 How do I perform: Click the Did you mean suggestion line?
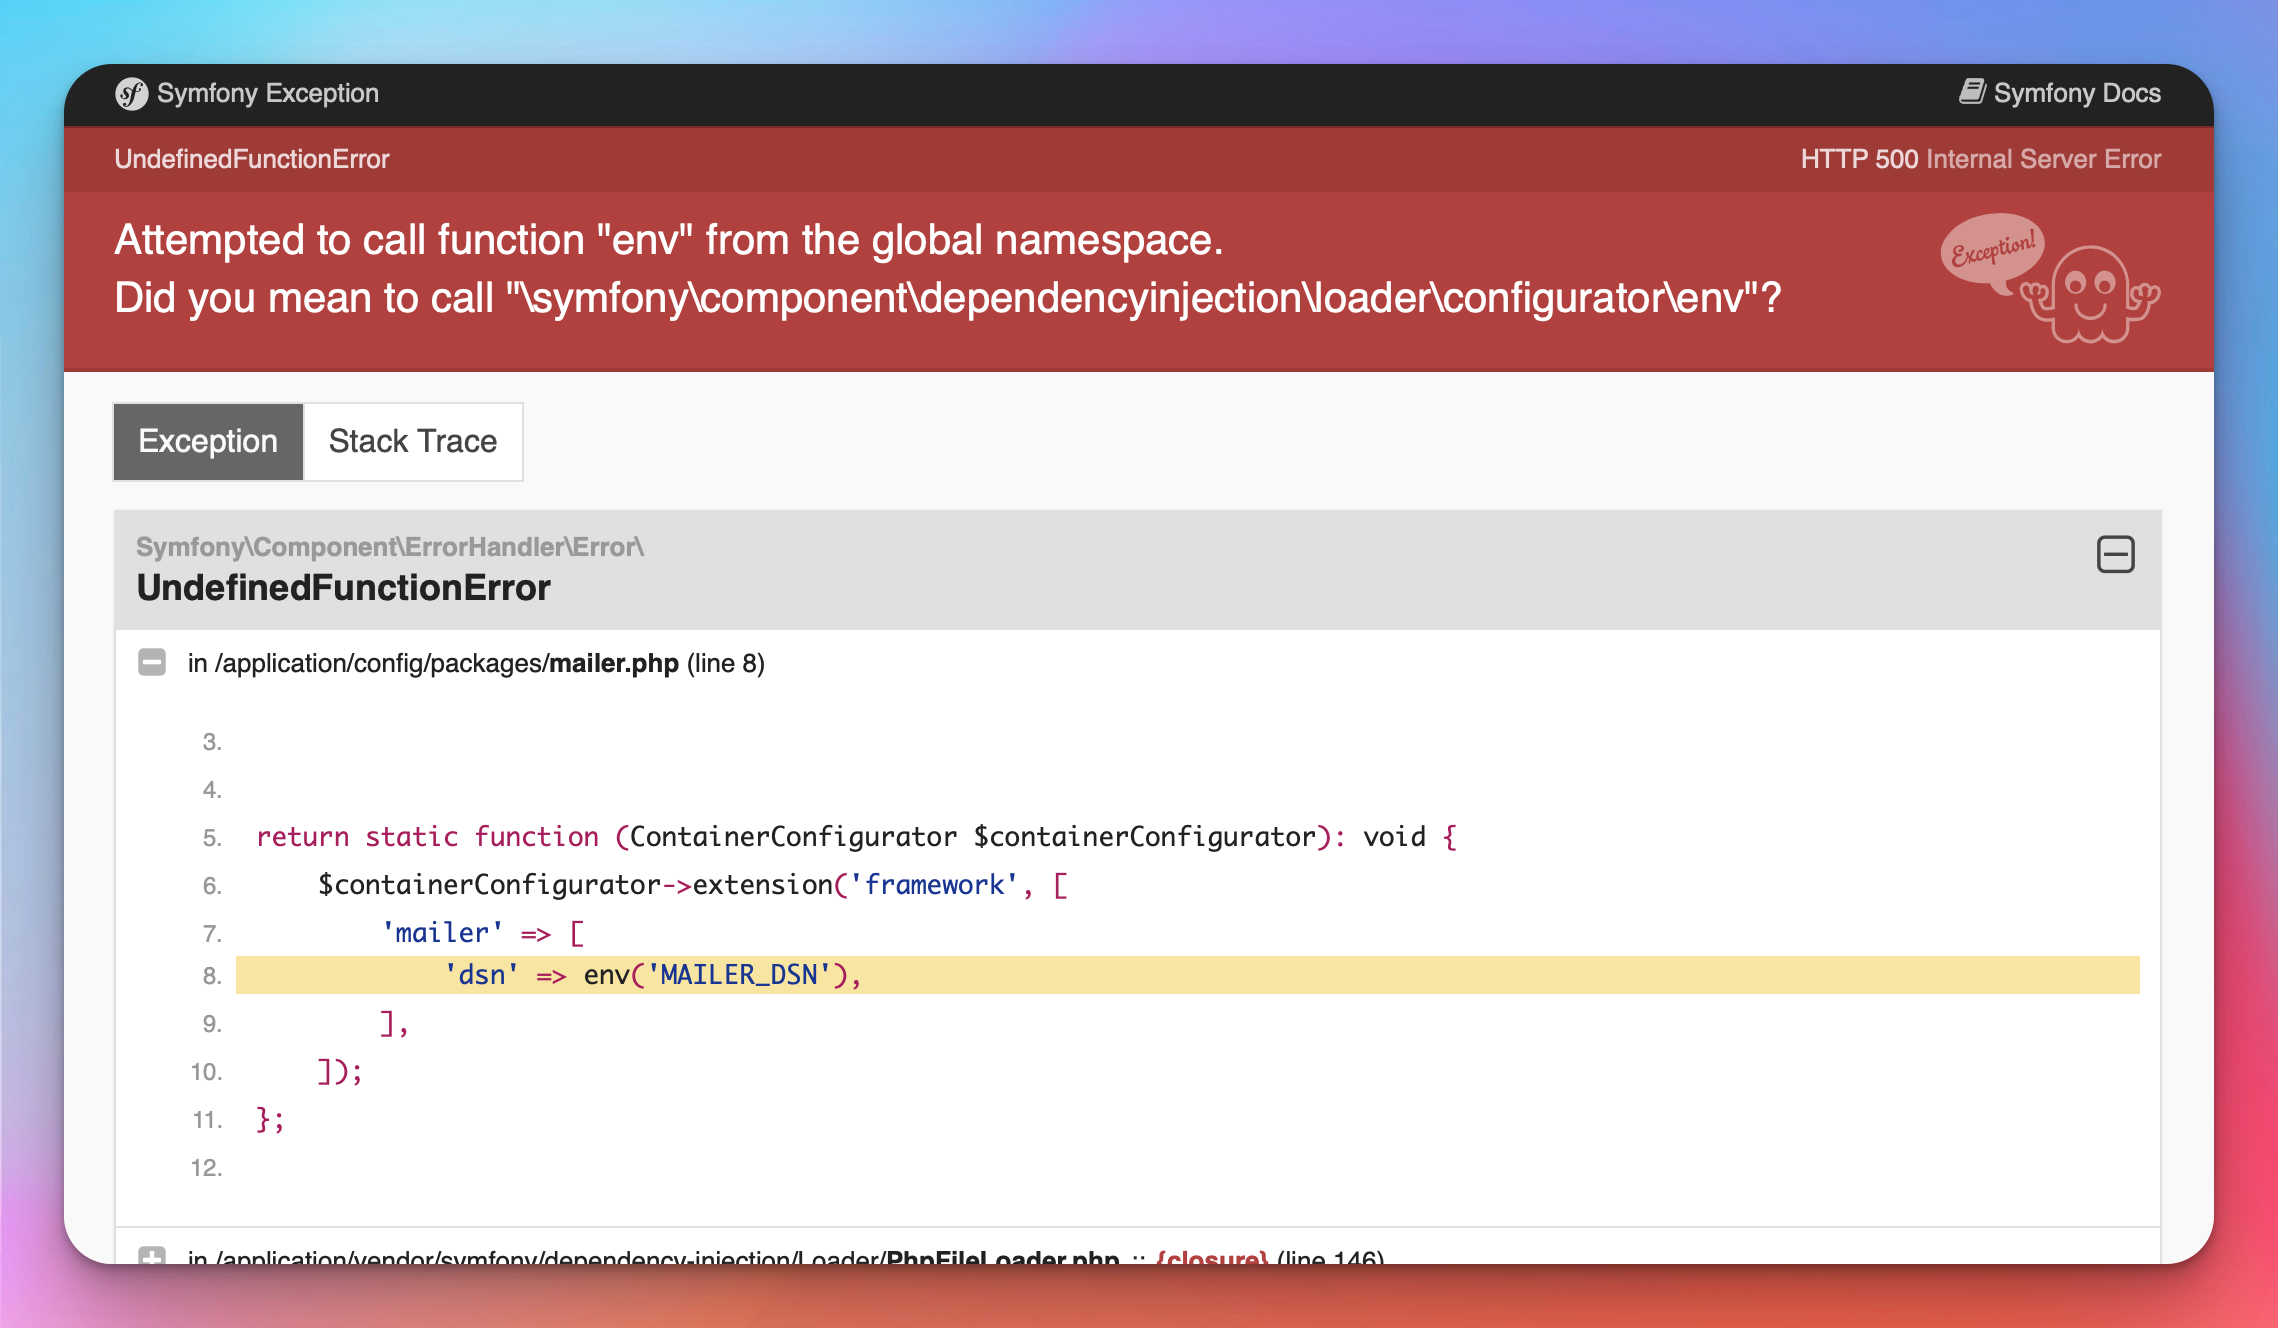click(948, 298)
